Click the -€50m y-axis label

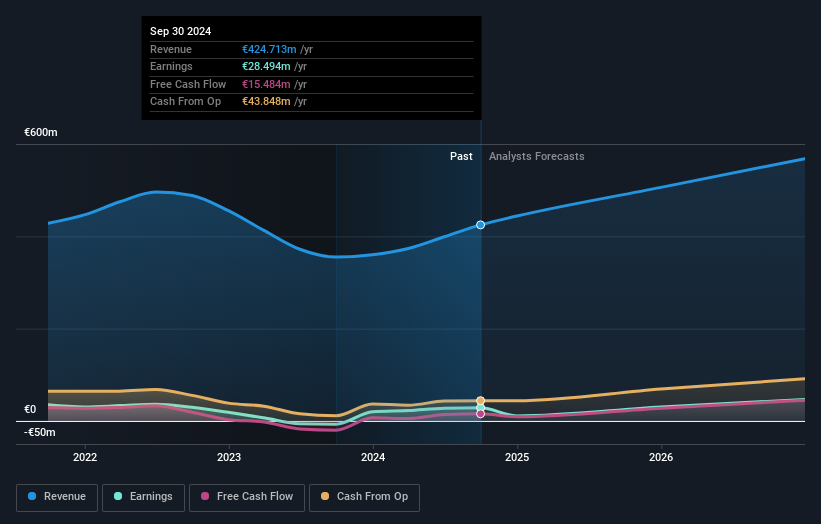[40, 432]
